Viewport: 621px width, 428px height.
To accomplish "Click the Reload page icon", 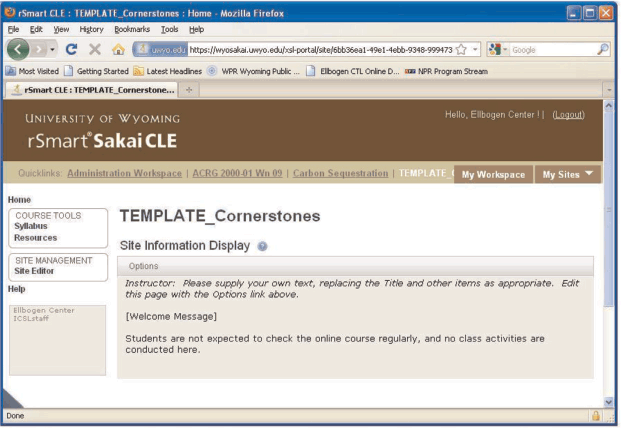I will coord(73,49).
